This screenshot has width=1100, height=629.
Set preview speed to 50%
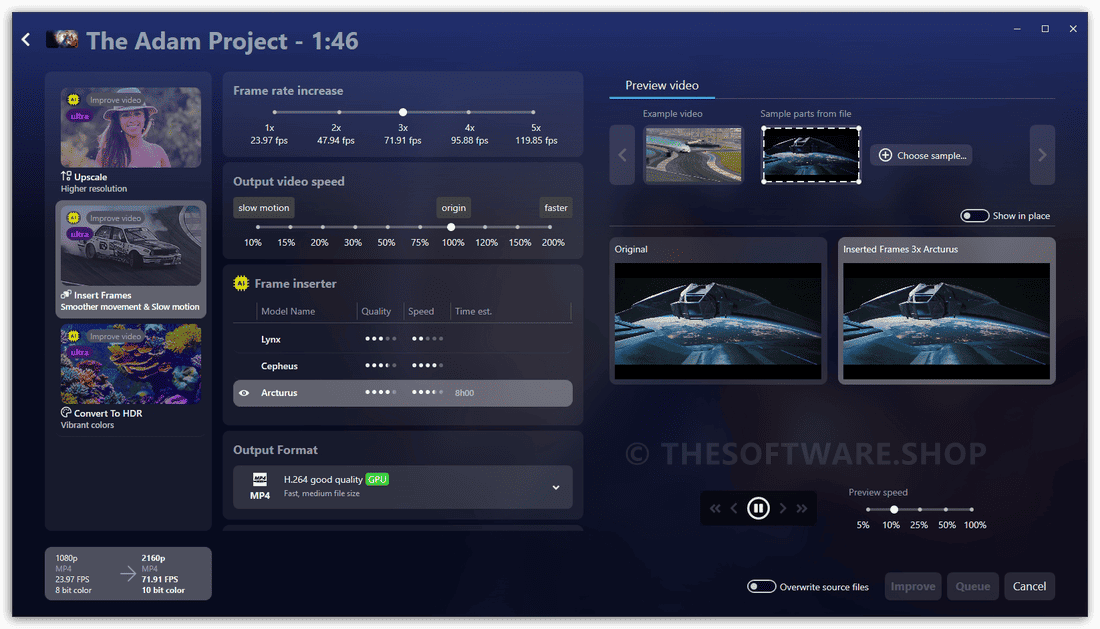(x=946, y=510)
